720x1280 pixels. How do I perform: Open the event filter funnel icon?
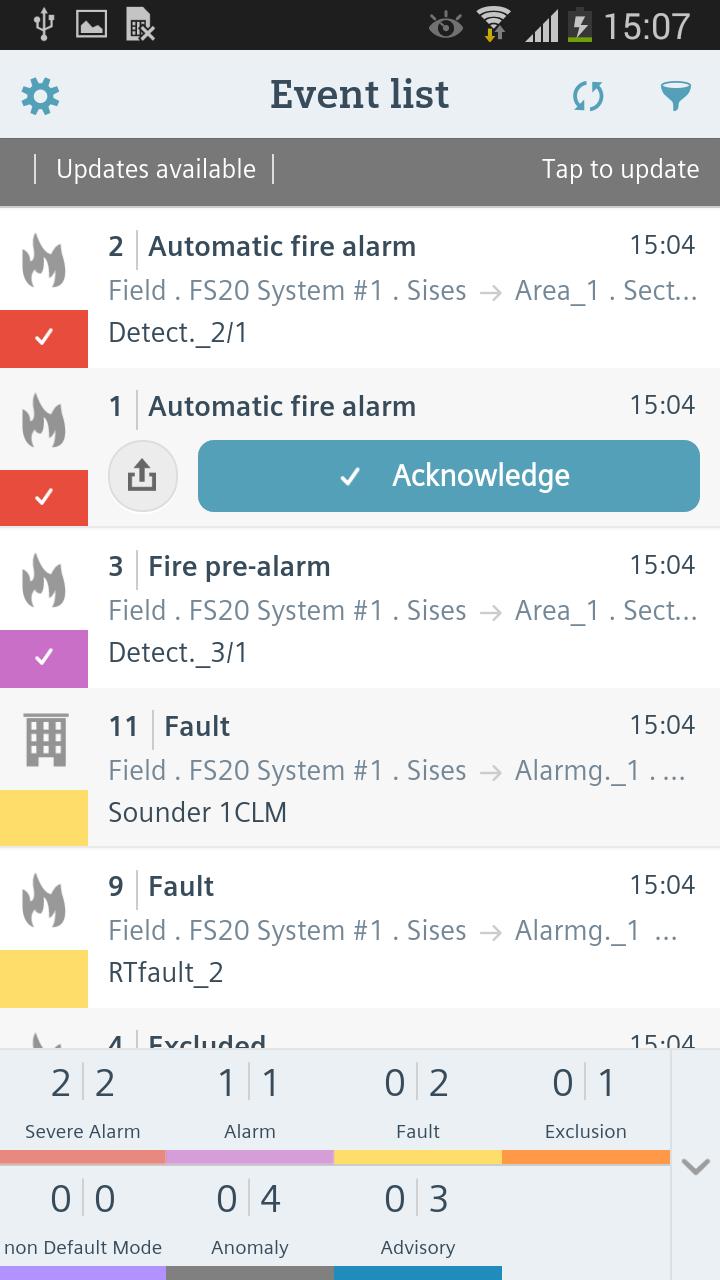click(x=676, y=96)
